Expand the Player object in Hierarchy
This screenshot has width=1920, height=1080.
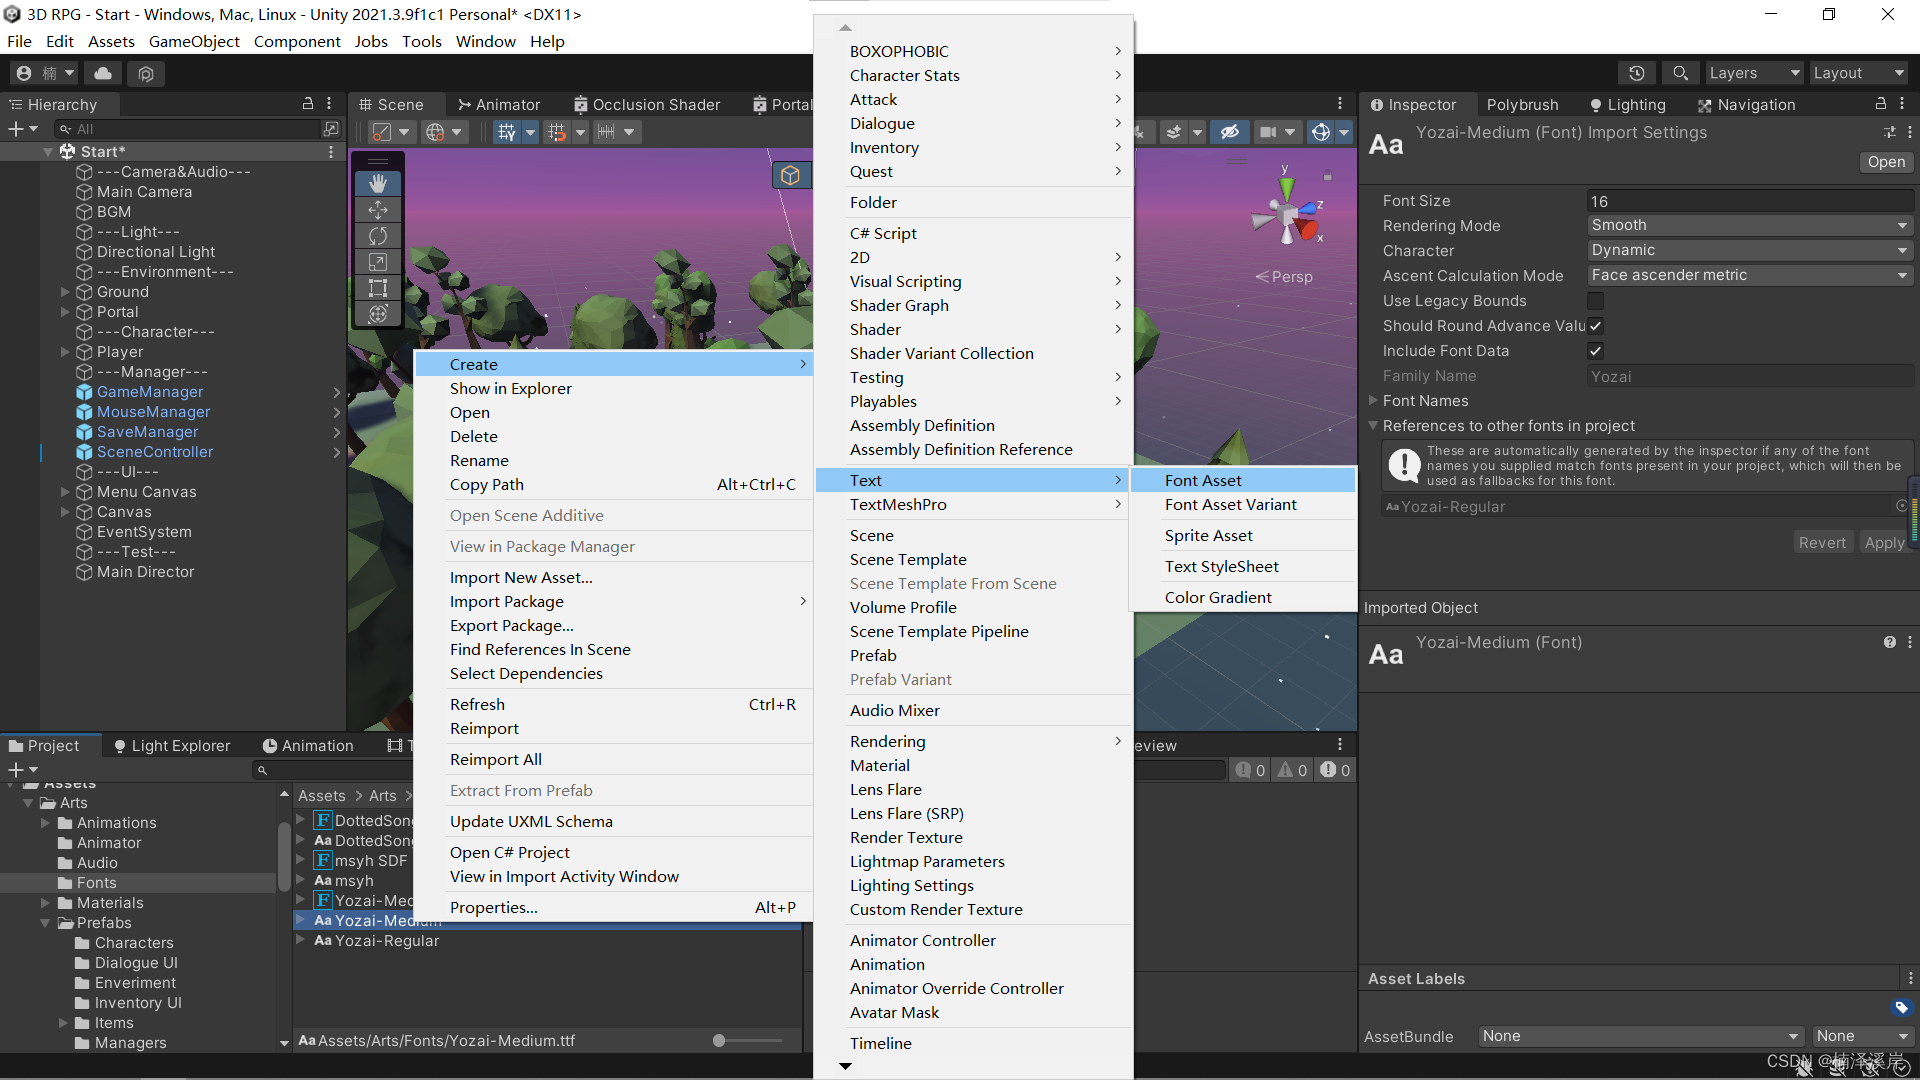pyautogui.click(x=65, y=352)
